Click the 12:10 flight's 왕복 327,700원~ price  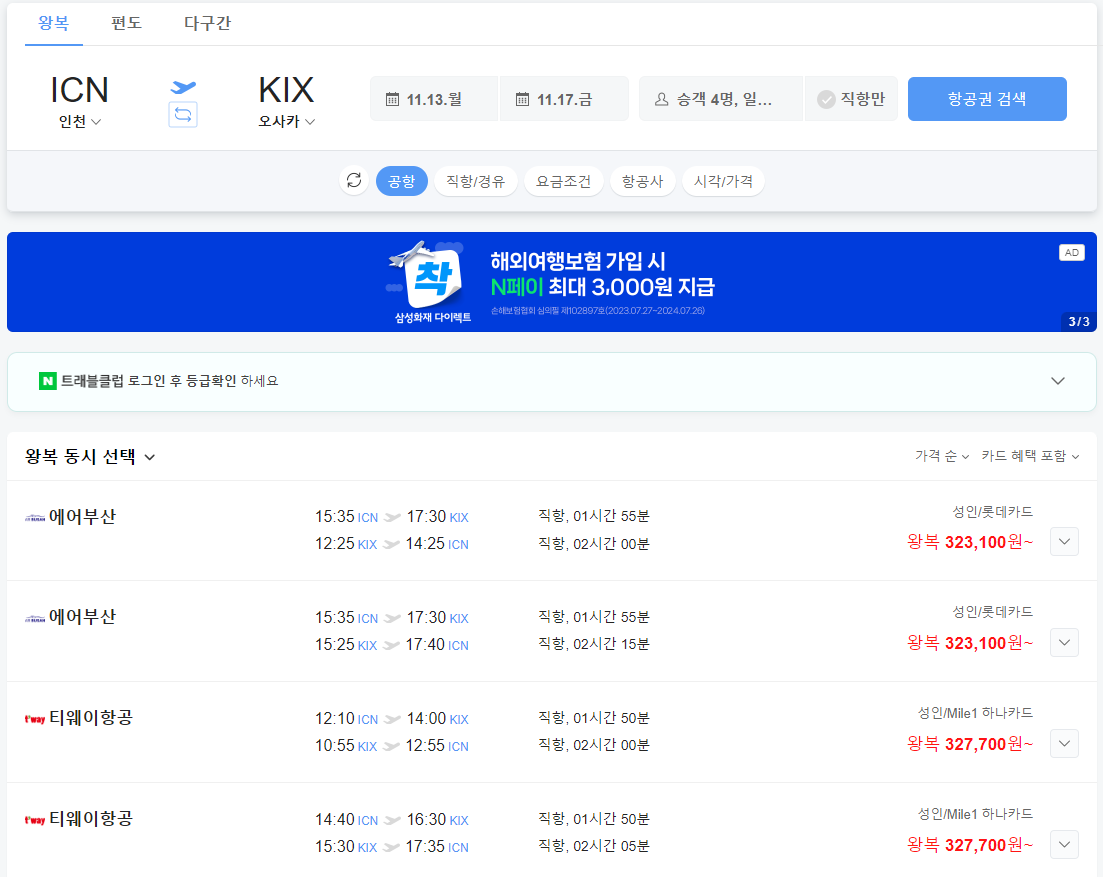pos(970,744)
